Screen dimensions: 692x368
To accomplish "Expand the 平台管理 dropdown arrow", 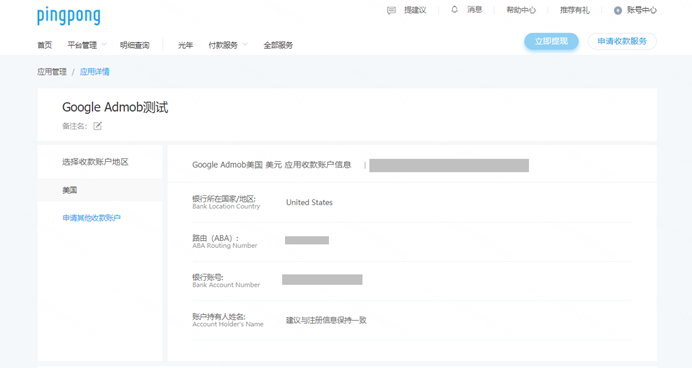I will (104, 45).
